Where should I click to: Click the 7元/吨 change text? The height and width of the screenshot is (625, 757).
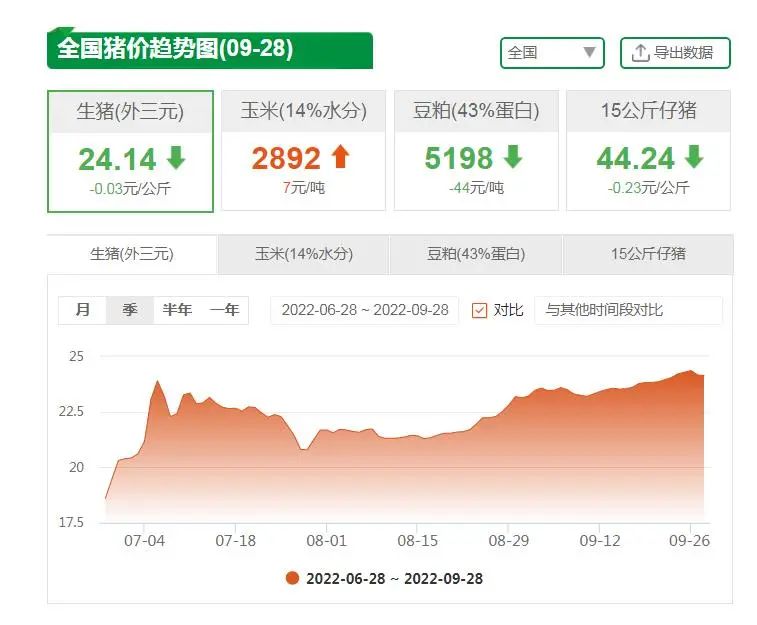(304, 187)
